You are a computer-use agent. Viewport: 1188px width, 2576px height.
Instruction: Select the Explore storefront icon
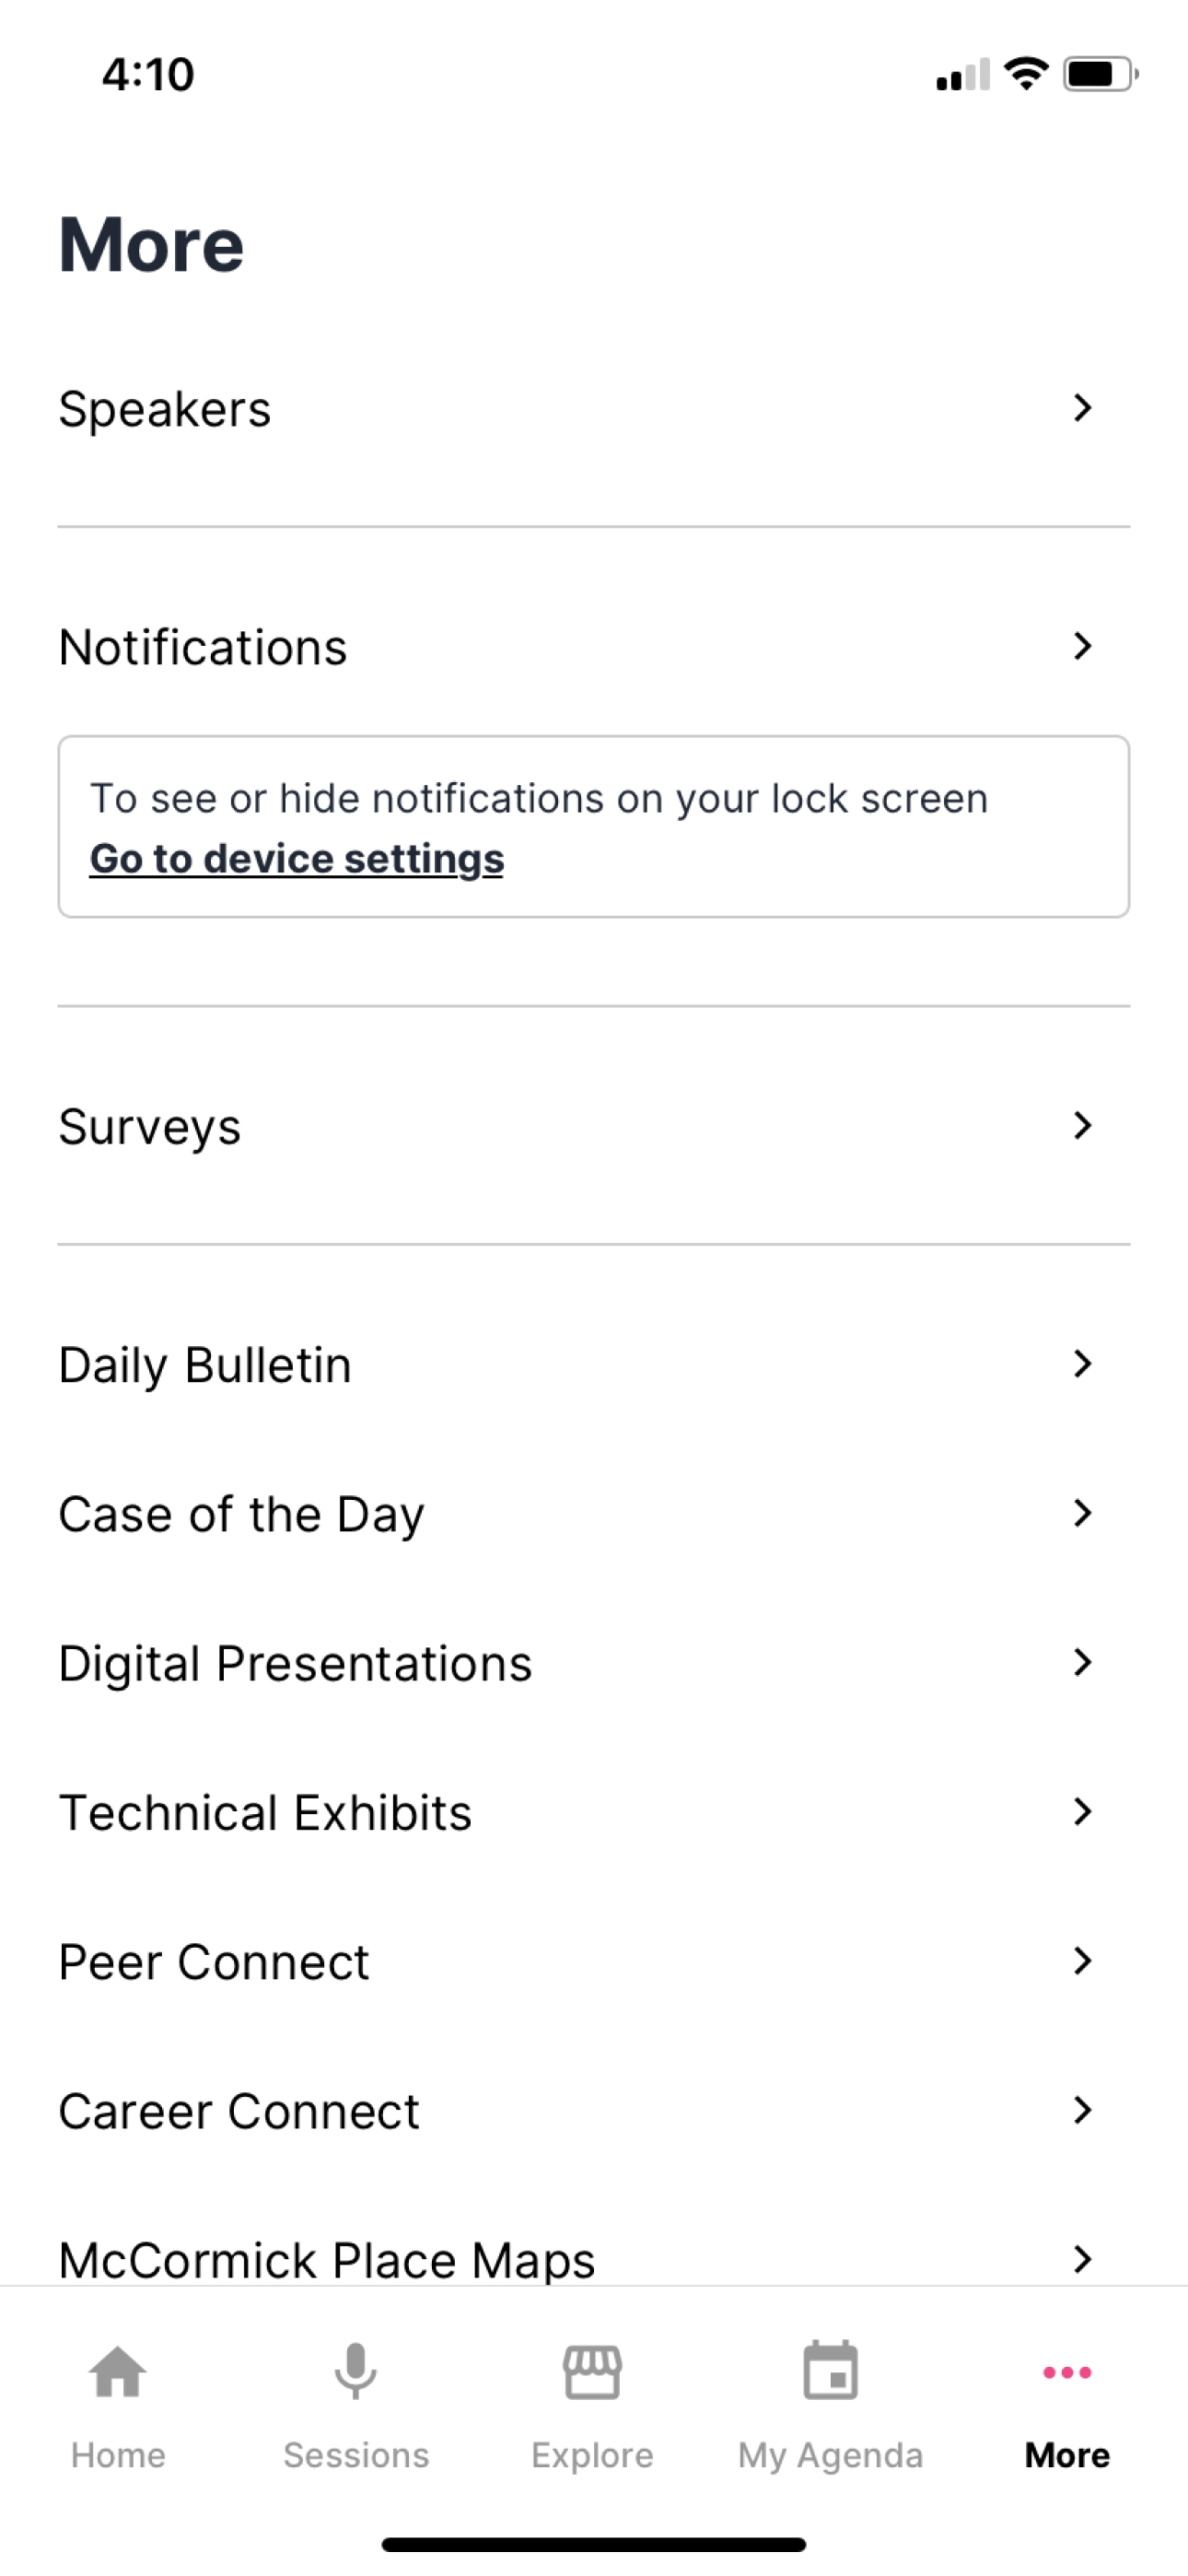592,2371
